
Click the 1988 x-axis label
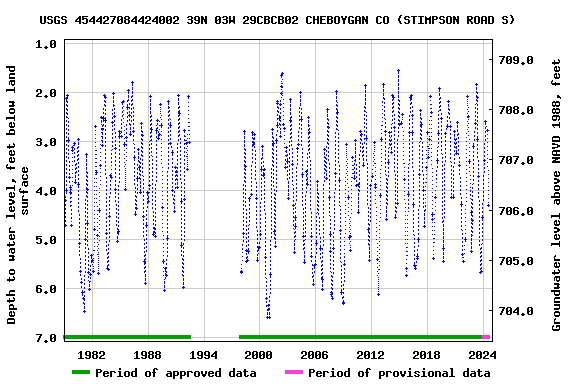(147, 355)
